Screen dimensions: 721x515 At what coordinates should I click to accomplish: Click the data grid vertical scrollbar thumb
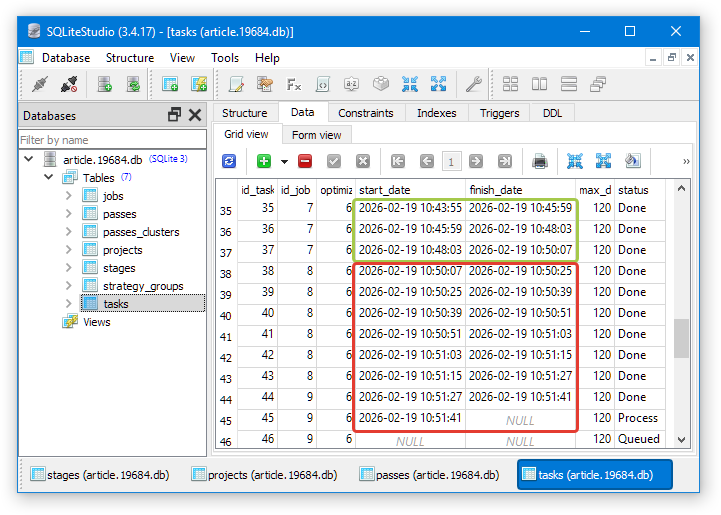[681, 338]
